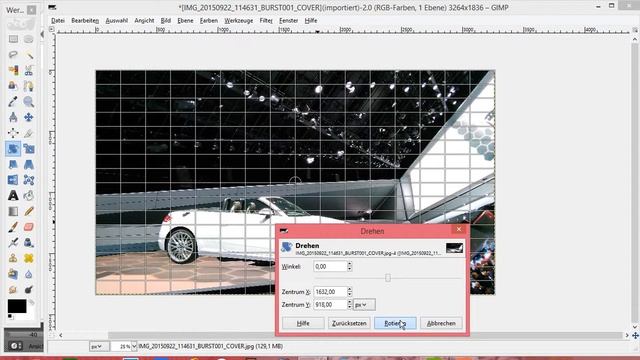The height and width of the screenshot is (360, 640).
Task: Click the Abbrechen button
Action: pyautogui.click(x=441, y=323)
